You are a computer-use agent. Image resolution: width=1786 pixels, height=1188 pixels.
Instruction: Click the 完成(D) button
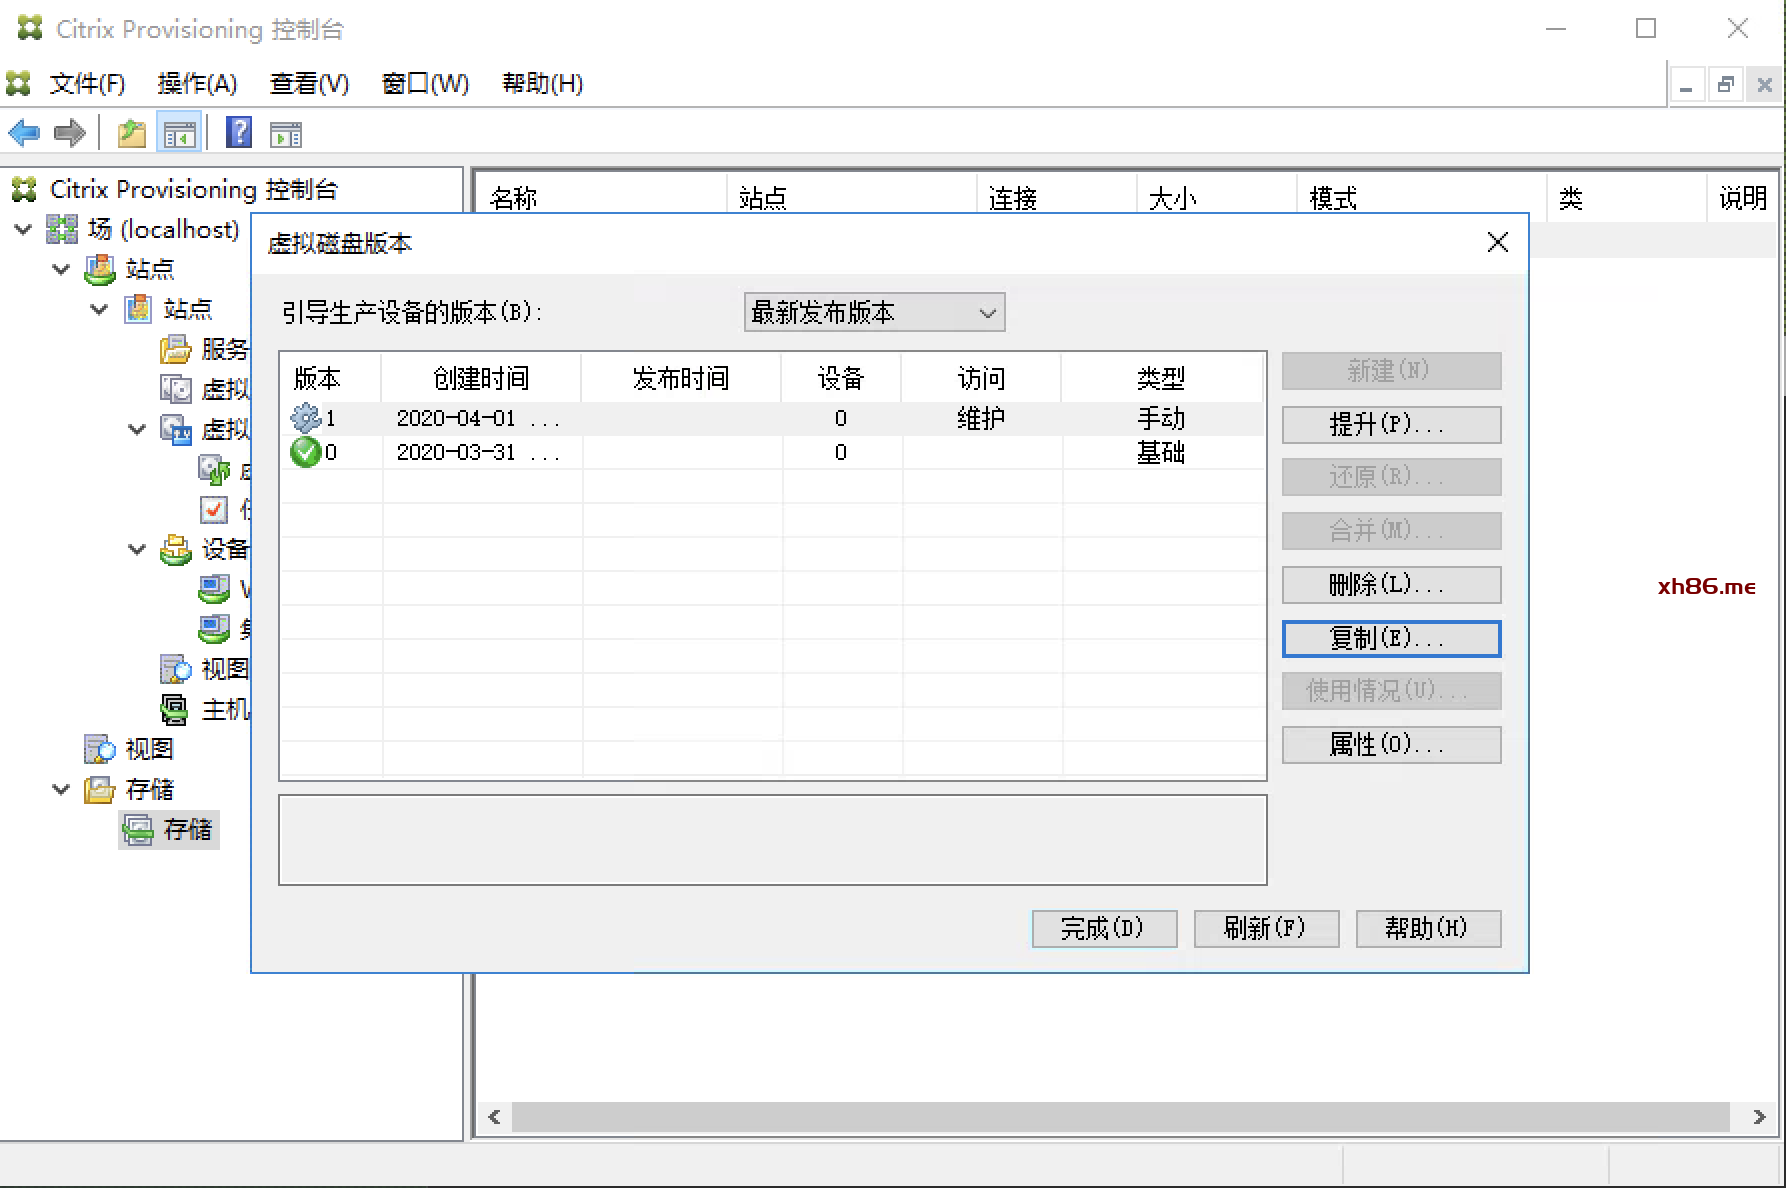[x=1104, y=929]
